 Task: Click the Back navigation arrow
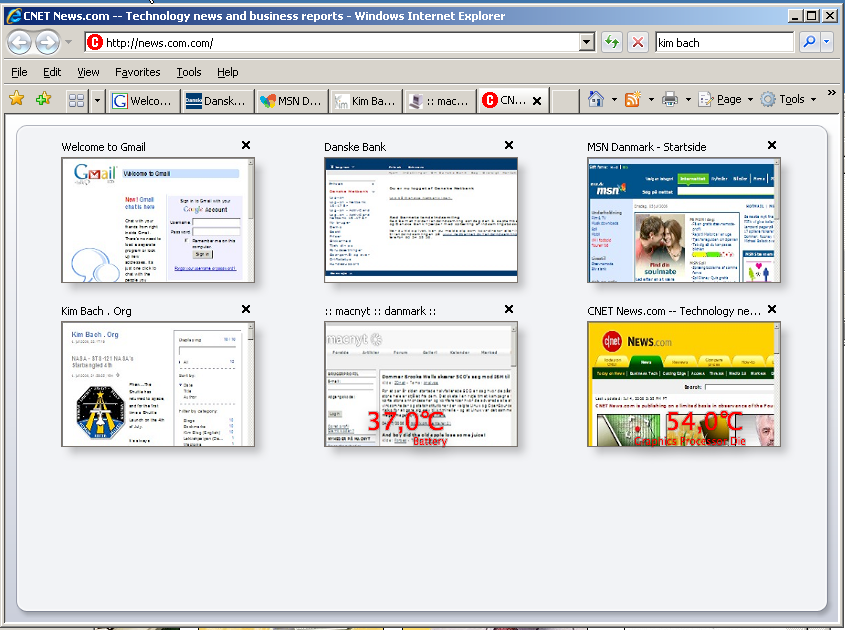[x=19, y=42]
